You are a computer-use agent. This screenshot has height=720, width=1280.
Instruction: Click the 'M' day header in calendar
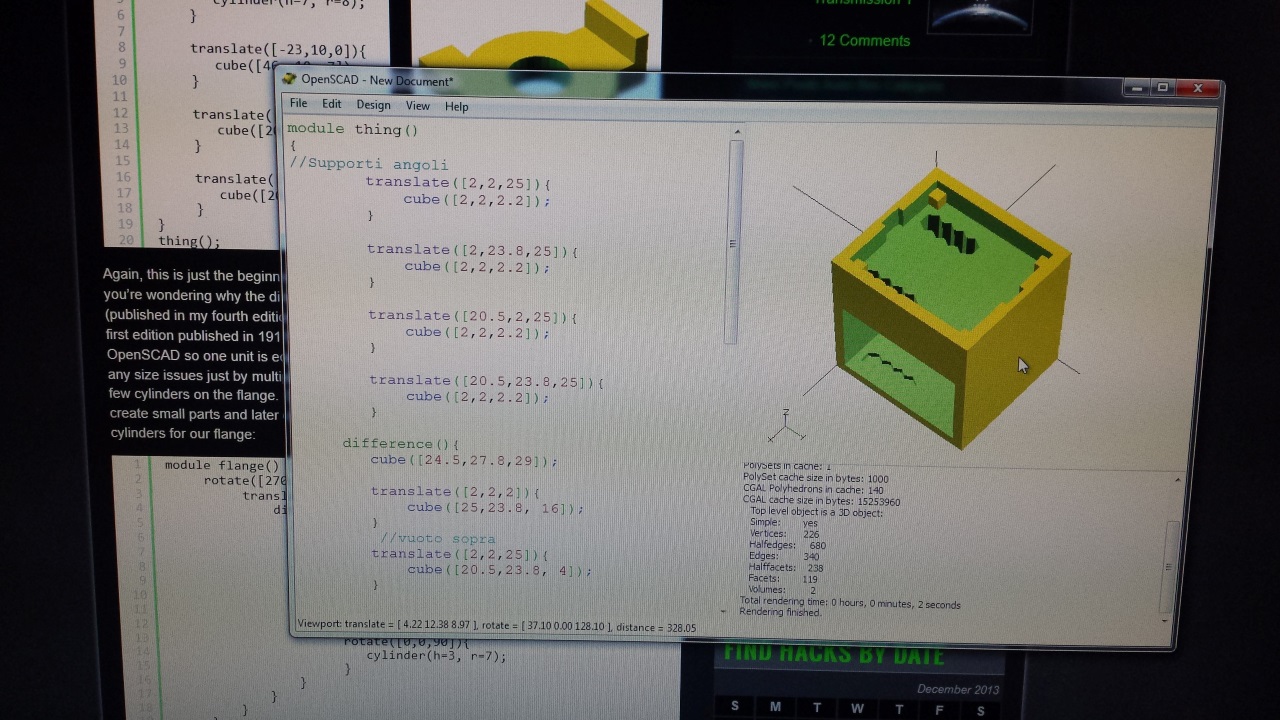pyautogui.click(x=775, y=708)
